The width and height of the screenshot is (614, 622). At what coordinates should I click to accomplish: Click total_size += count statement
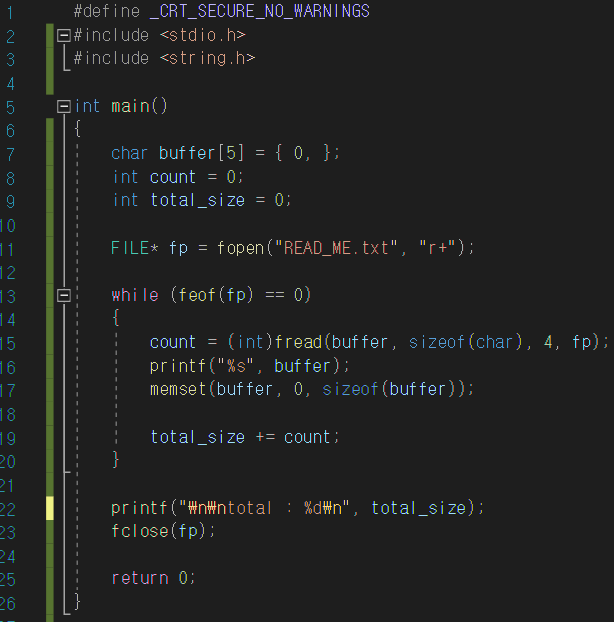(245, 437)
